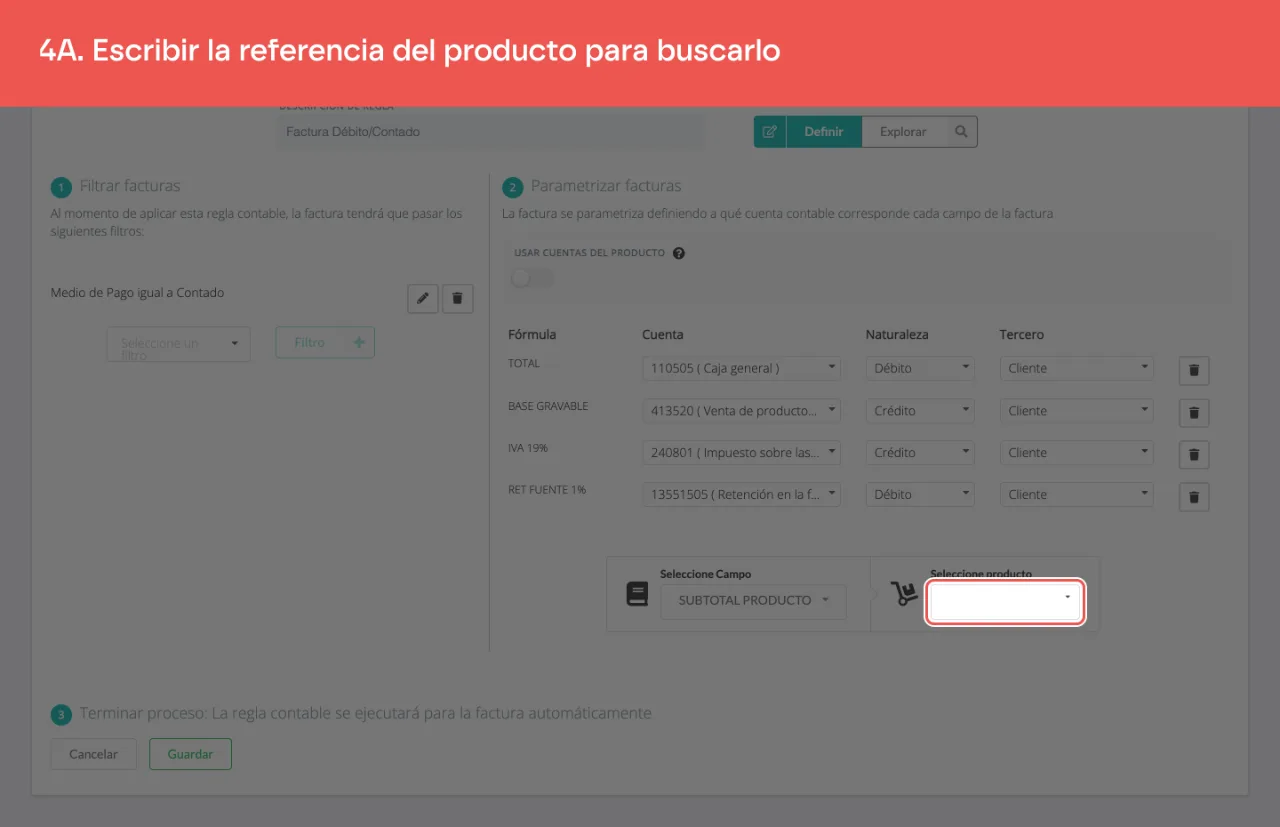Open the 13551505 Retención account dropdown
The image size is (1280, 827).
click(x=742, y=494)
